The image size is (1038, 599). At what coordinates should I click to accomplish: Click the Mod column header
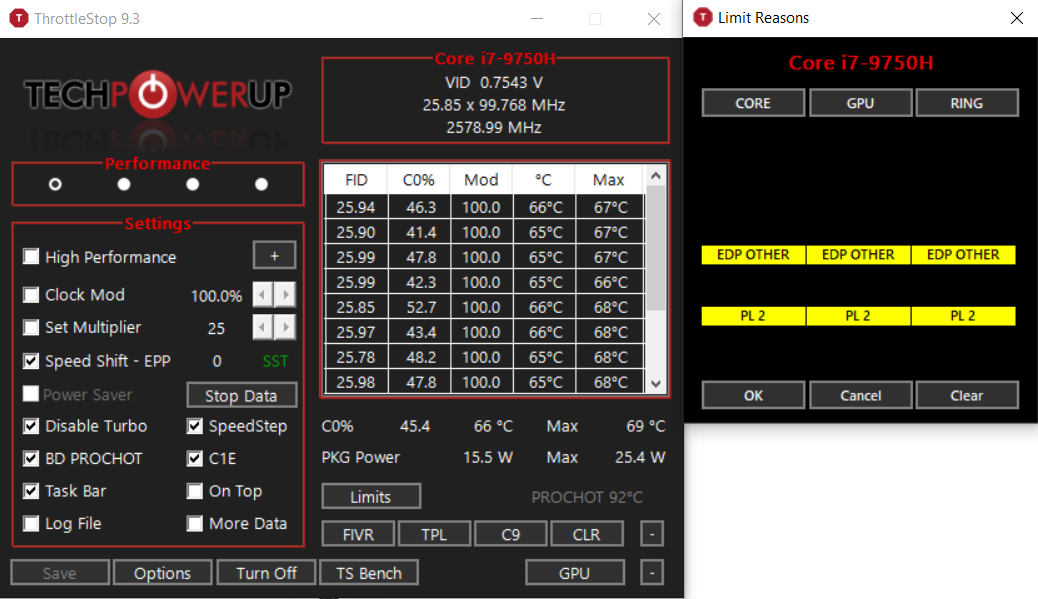pos(481,179)
